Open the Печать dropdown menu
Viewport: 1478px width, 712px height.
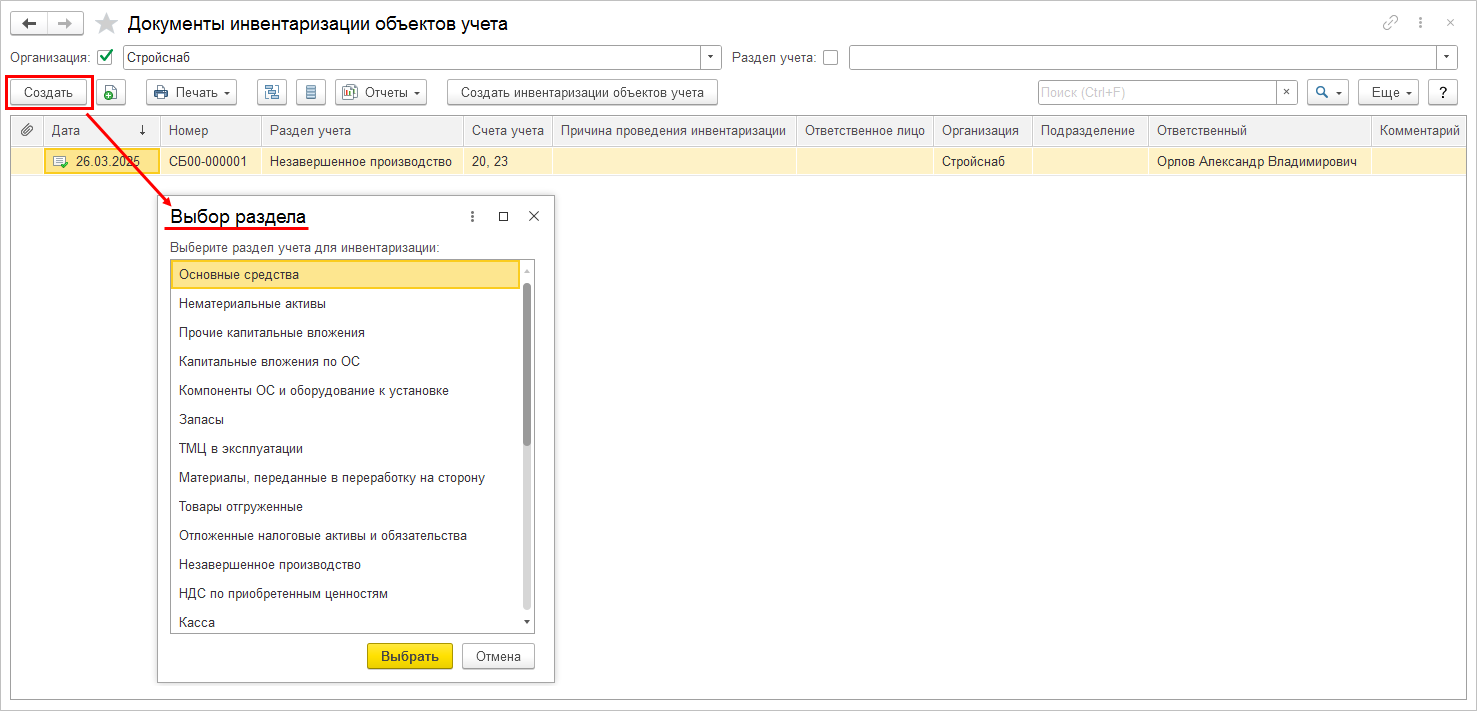pos(191,92)
